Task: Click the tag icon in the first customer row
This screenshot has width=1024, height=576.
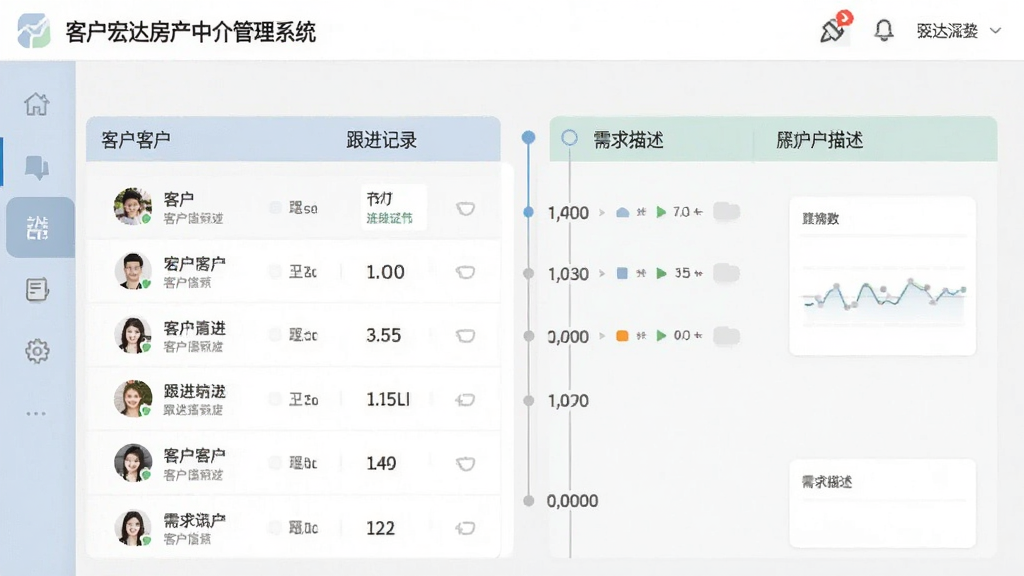Action: click(x=465, y=208)
